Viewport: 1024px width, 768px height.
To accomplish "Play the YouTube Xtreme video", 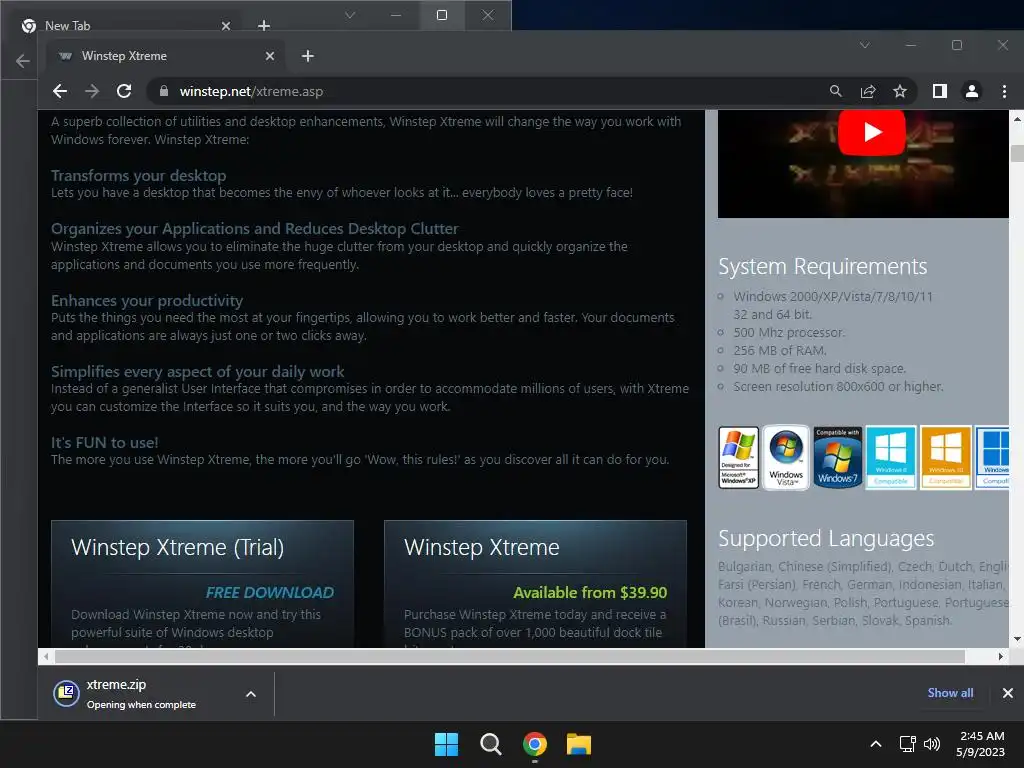I will click(871, 133).
